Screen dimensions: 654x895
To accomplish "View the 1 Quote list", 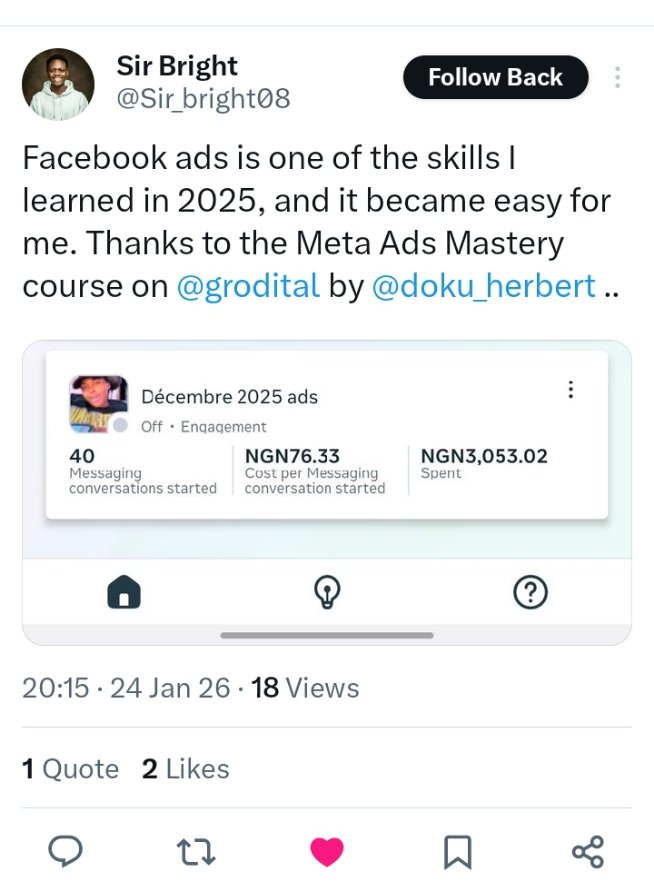I will pyautogui.click(x=70, y=769).
